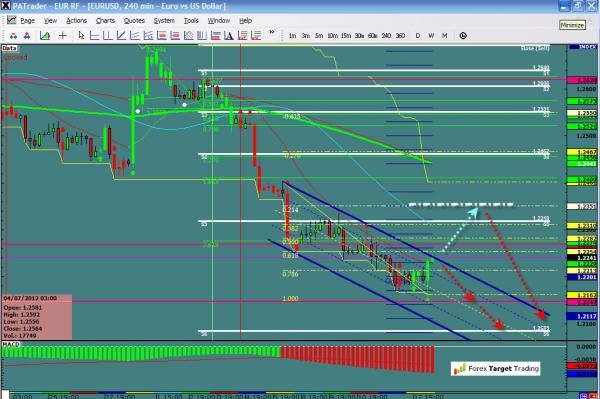Switch chart to 1m timeframe
The width and height of the screenshot is (600, 399).
(x=292, y=36)
